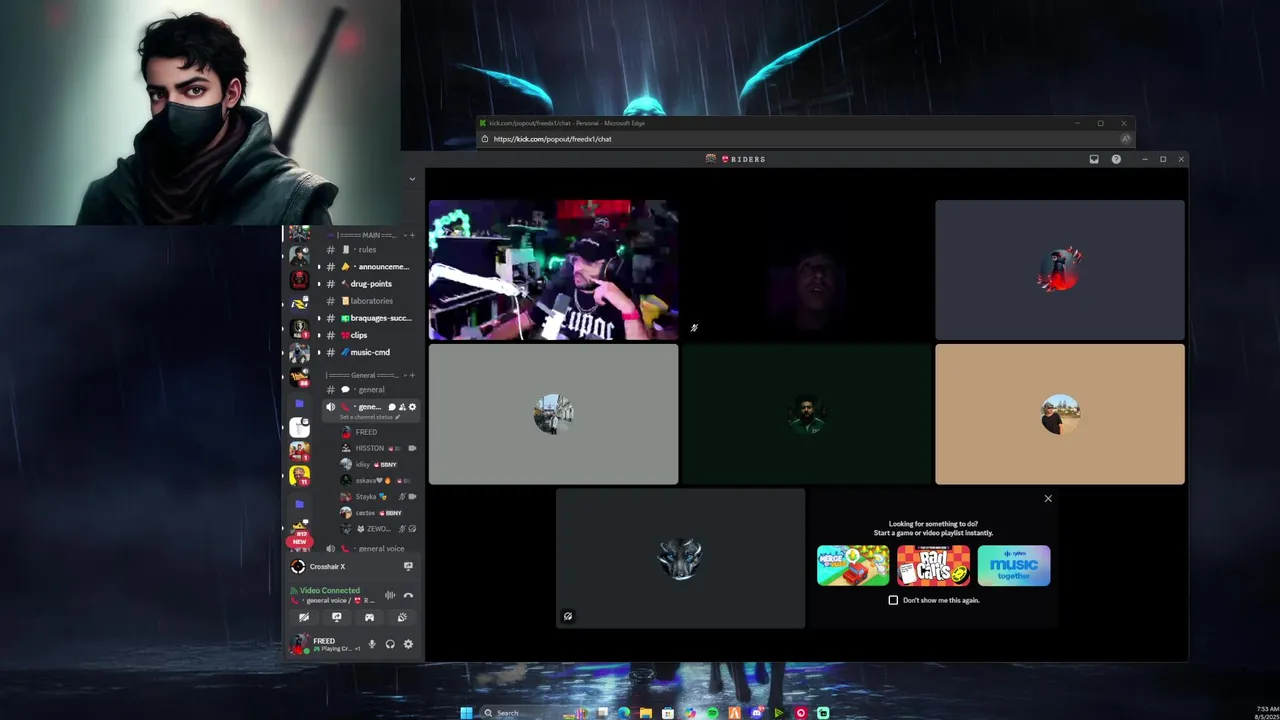Launch the Music Together activity card
1280x720 pixels.
click(x=1014, y=566)
